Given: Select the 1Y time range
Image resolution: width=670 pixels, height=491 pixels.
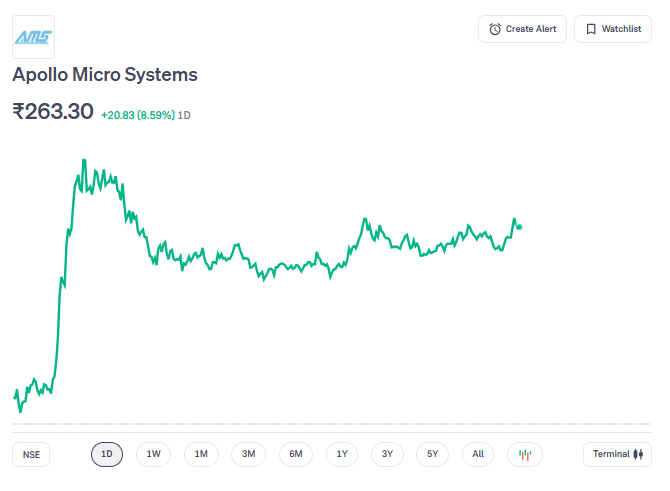Looking at the screenshot, I should pos(342,454).
